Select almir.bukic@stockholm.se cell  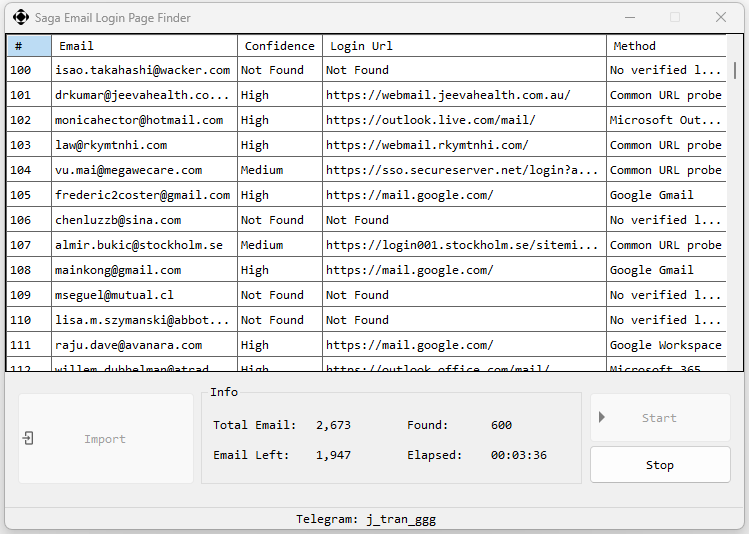click(x=144, y=245)
